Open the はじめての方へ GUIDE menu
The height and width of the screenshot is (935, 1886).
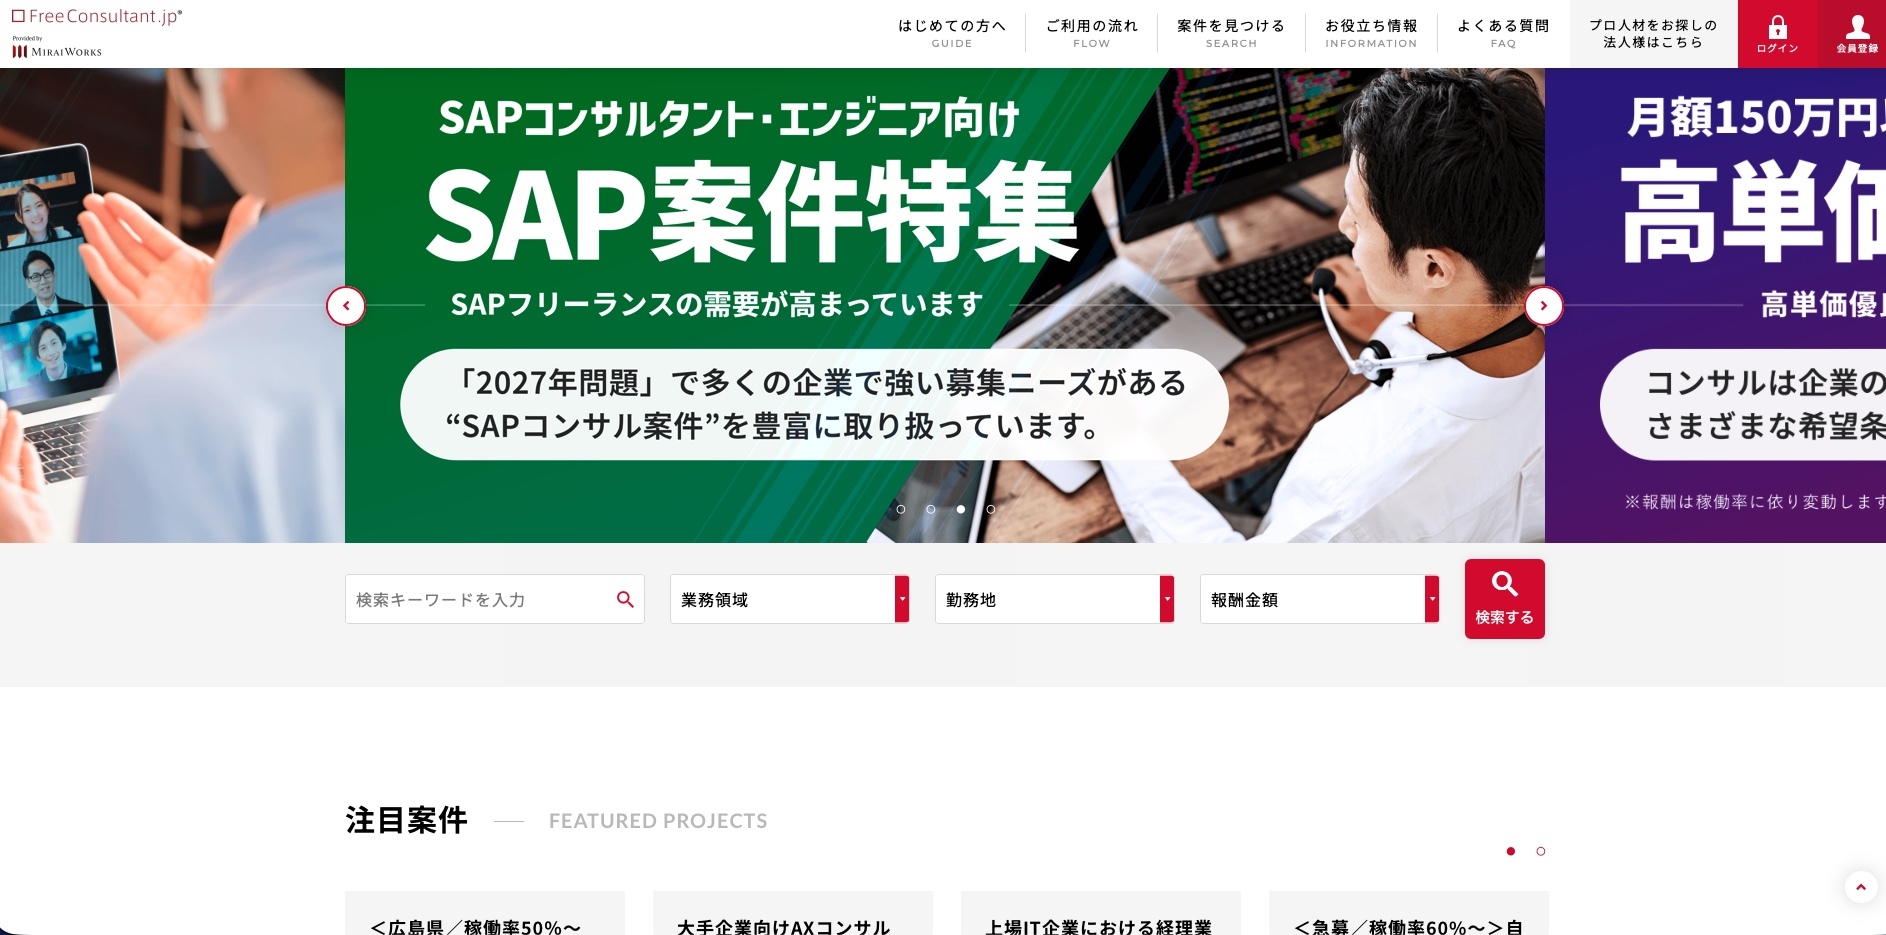point(952,33)
